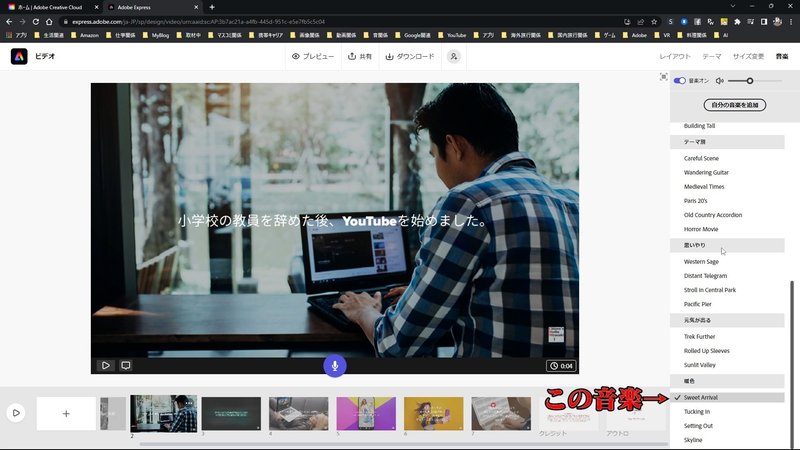Click 自分の音楽を追加 button
This screenshot has height=450, width=800.
[x=735, y=105]
